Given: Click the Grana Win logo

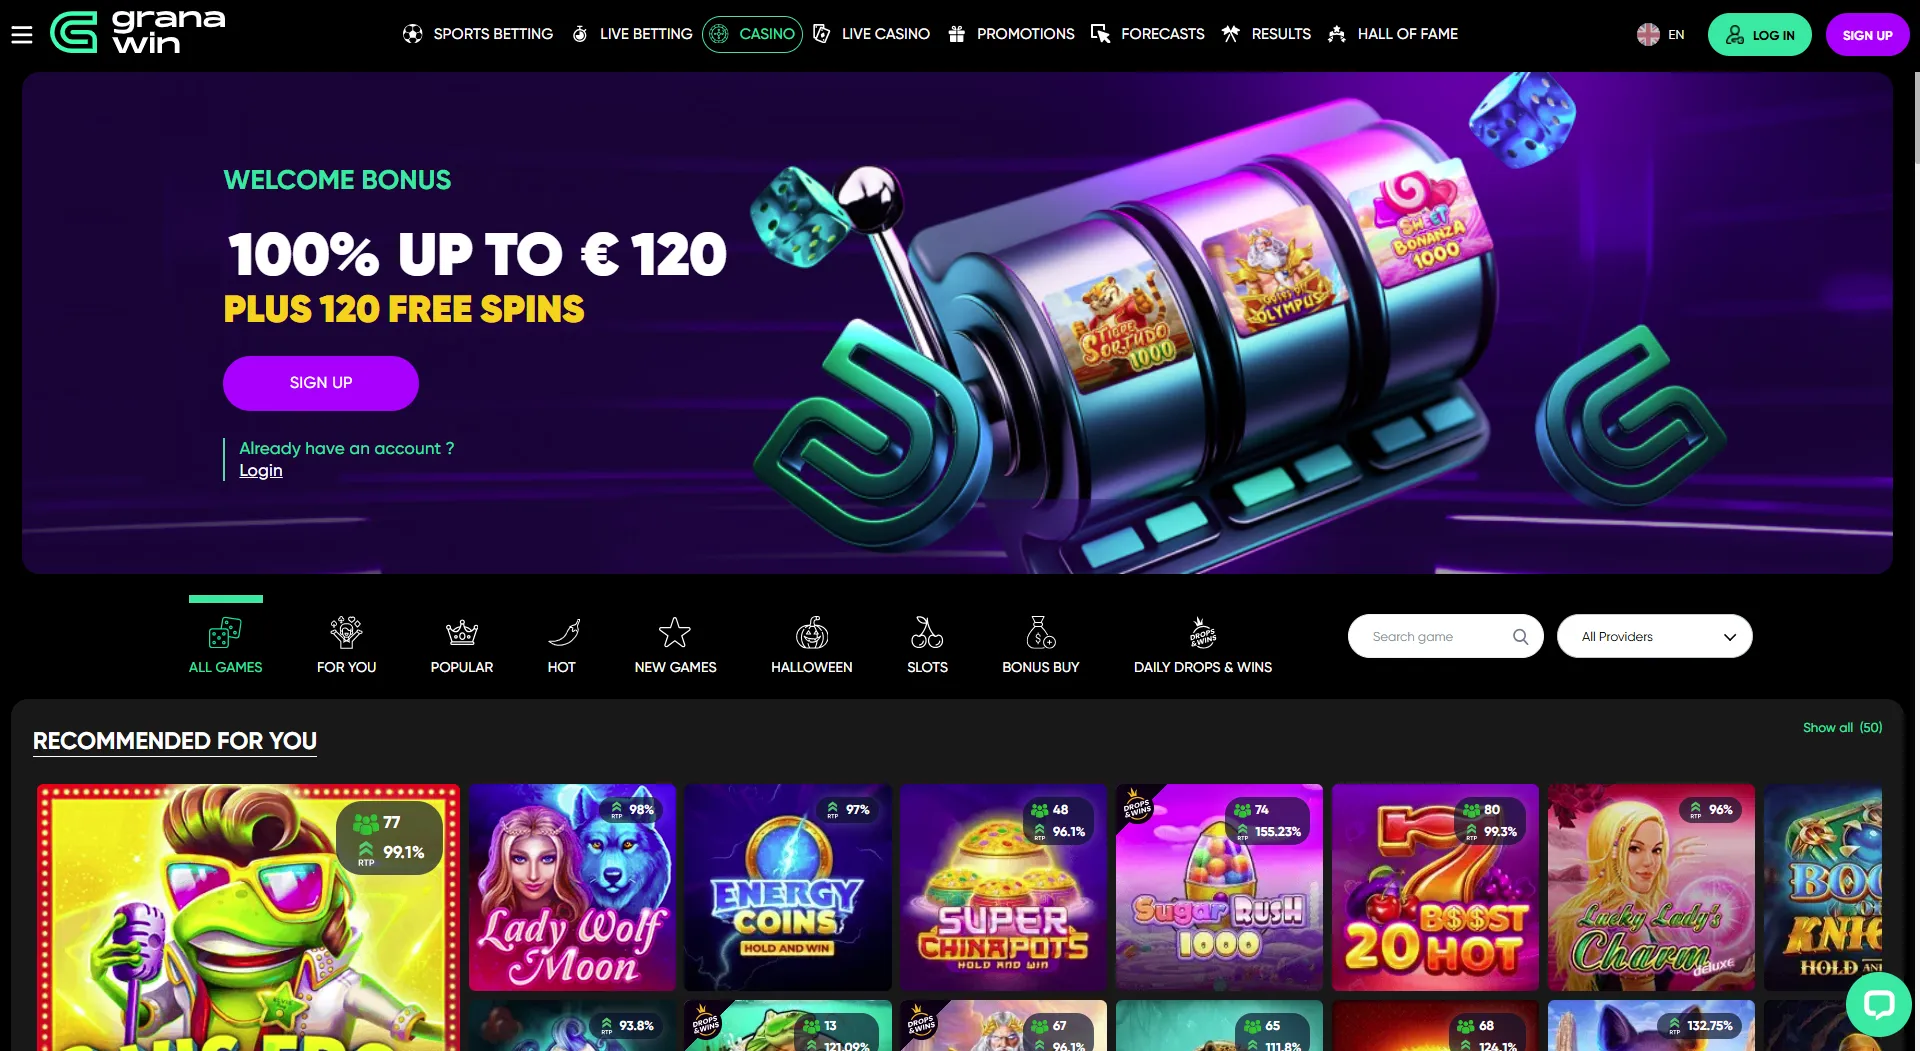Looking at the screenshot, I should (x=138, y=32).
